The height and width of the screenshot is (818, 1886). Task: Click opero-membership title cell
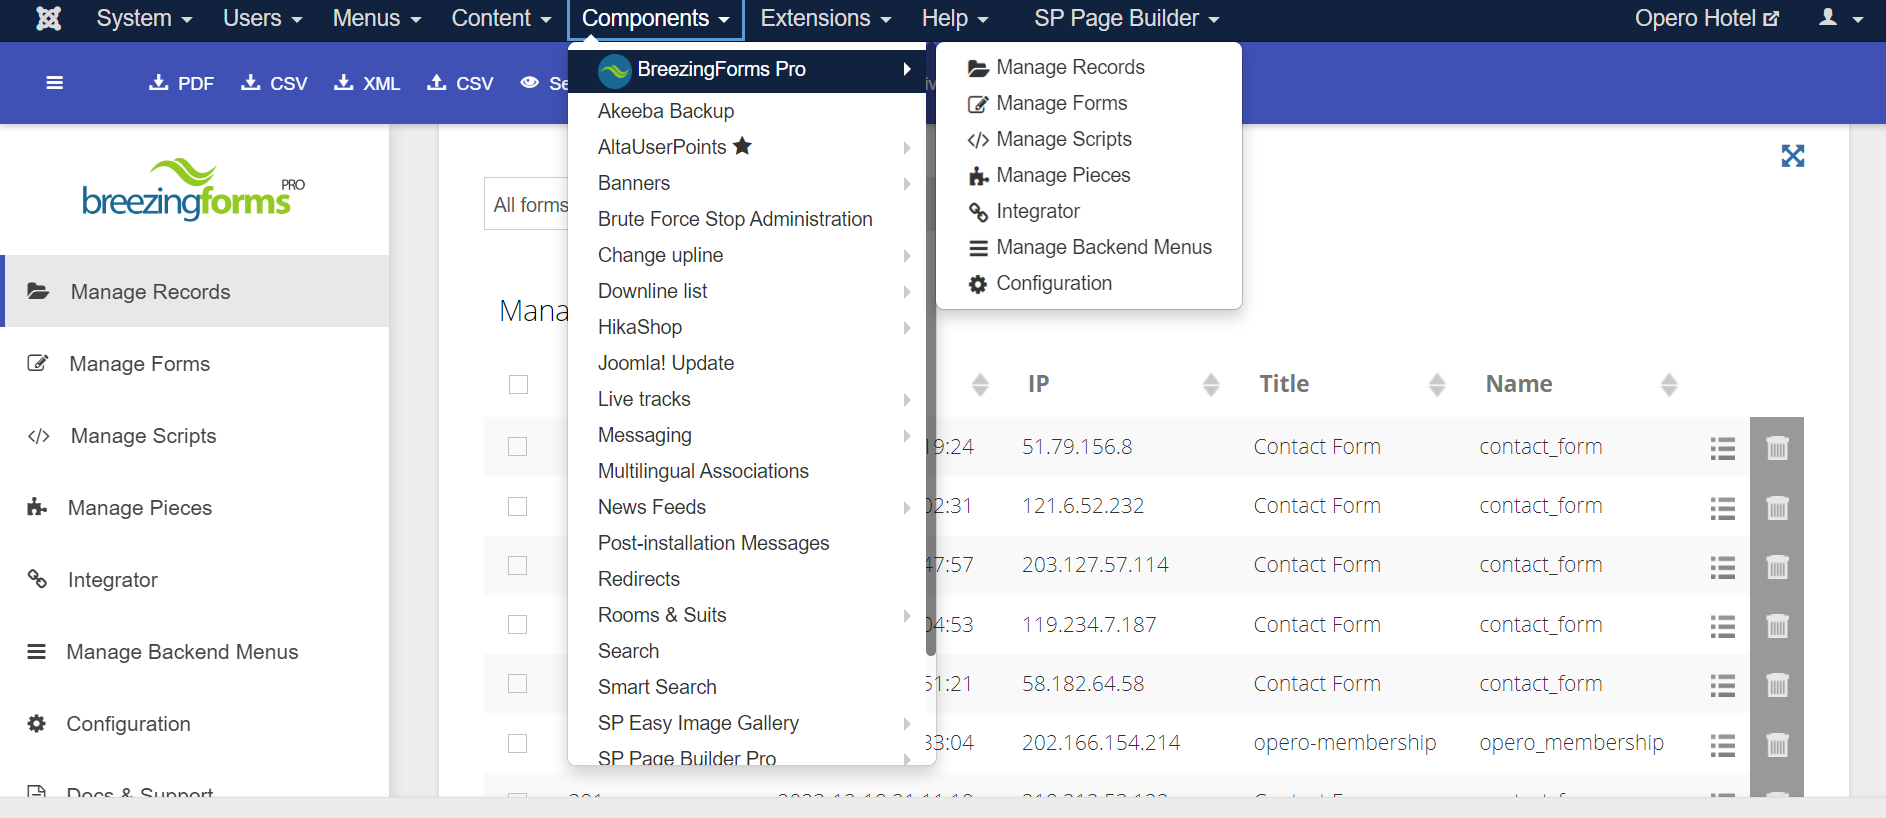[x=1345, y=742]
